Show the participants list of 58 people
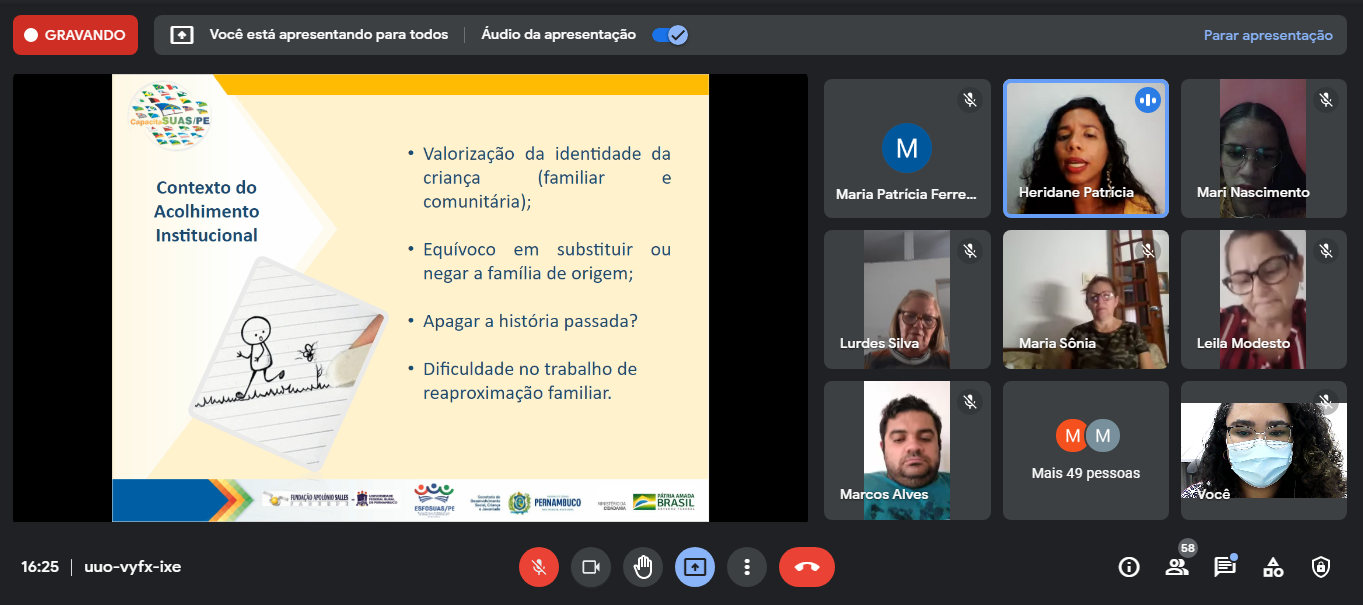1363x605 pixels. pyautogui.click(x=1177, y=567)
